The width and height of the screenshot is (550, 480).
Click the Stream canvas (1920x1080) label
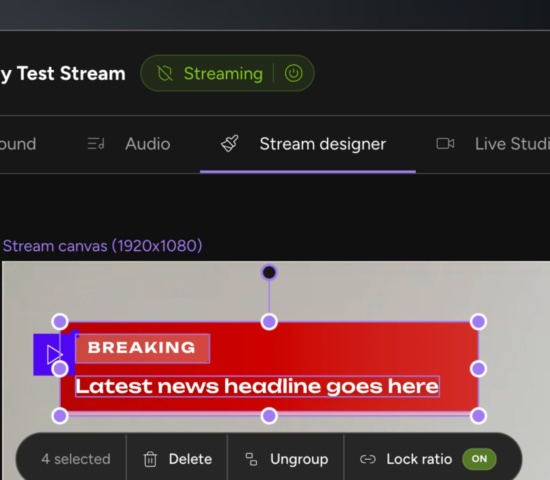102,246
